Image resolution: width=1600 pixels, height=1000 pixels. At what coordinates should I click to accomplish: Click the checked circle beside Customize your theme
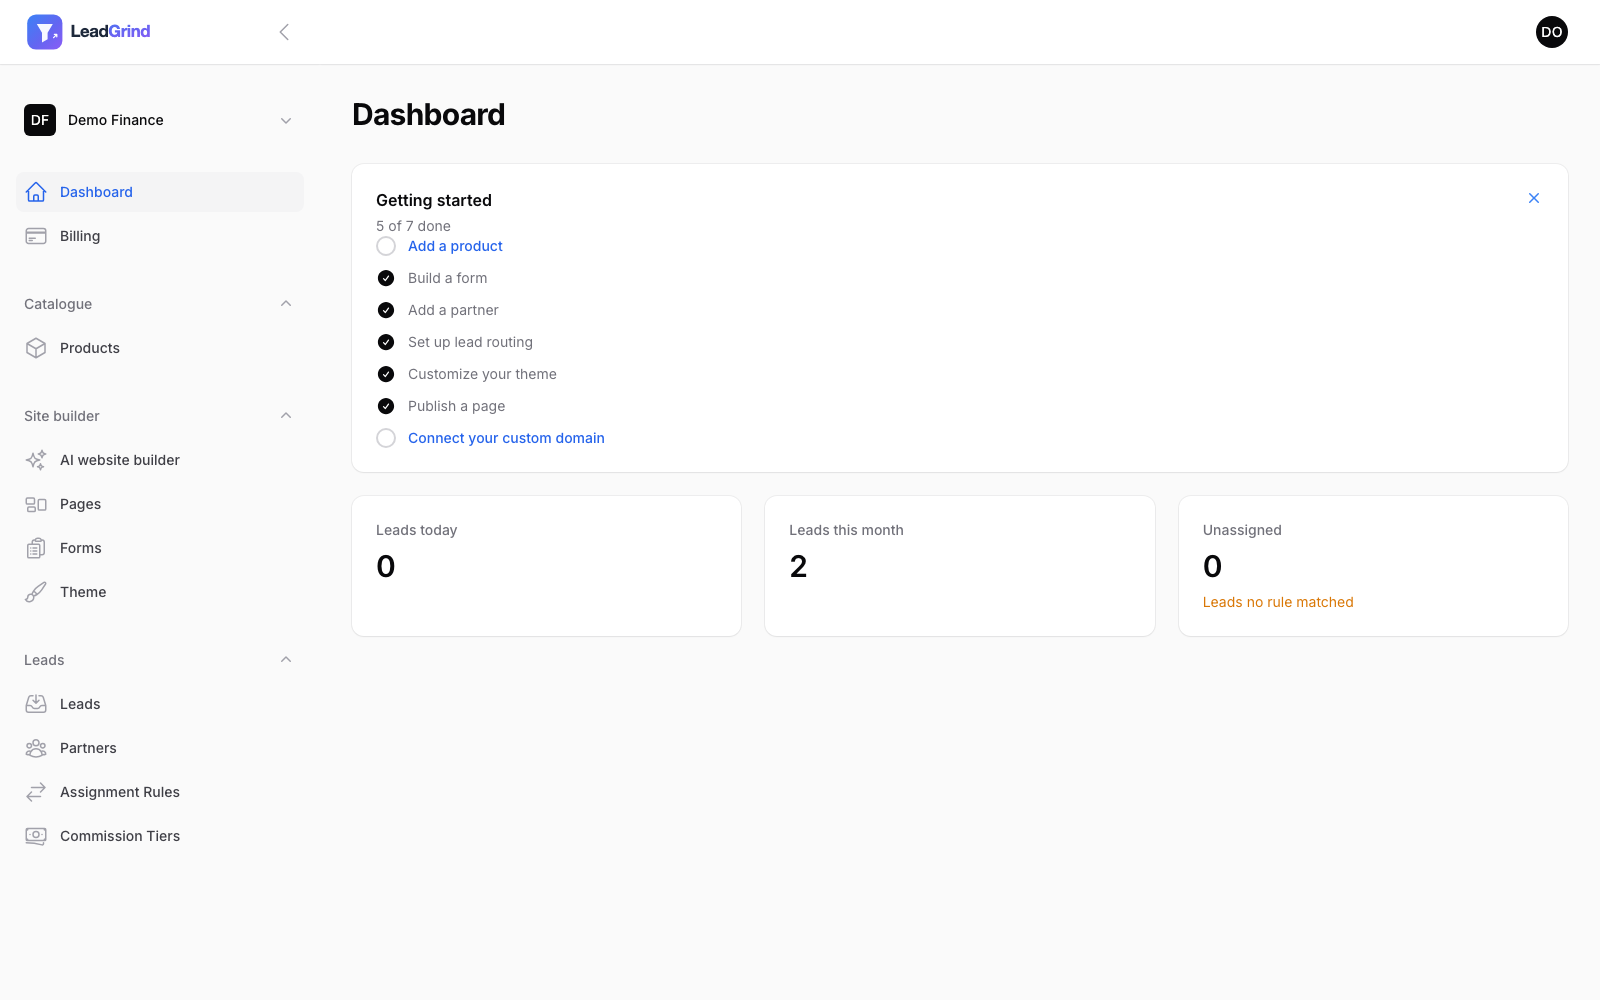[386, 374]
